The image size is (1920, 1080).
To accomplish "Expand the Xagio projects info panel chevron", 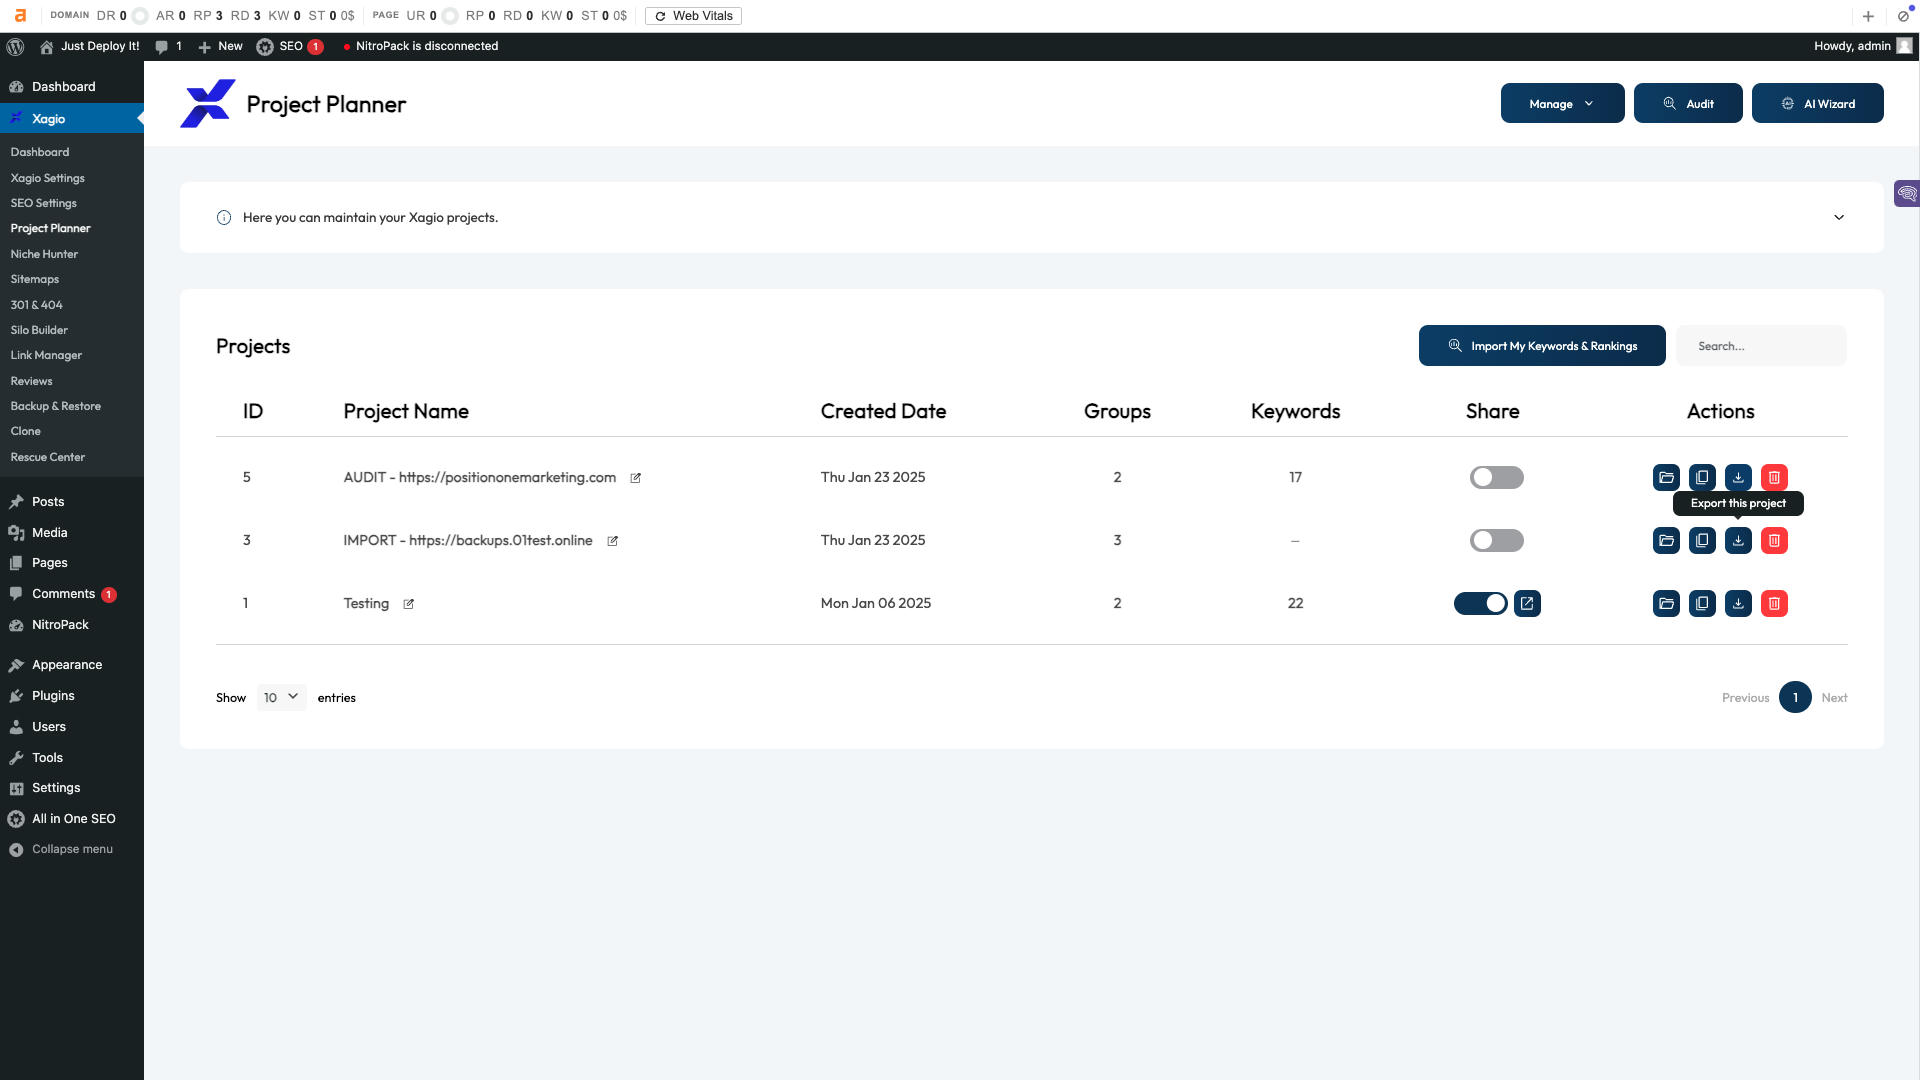I will coord(1838,218).
